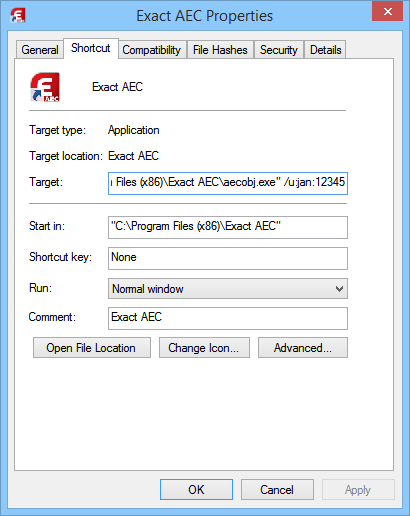Open the Security tab
Viewport: 410px width, 516px height.
tap(279, 50)
